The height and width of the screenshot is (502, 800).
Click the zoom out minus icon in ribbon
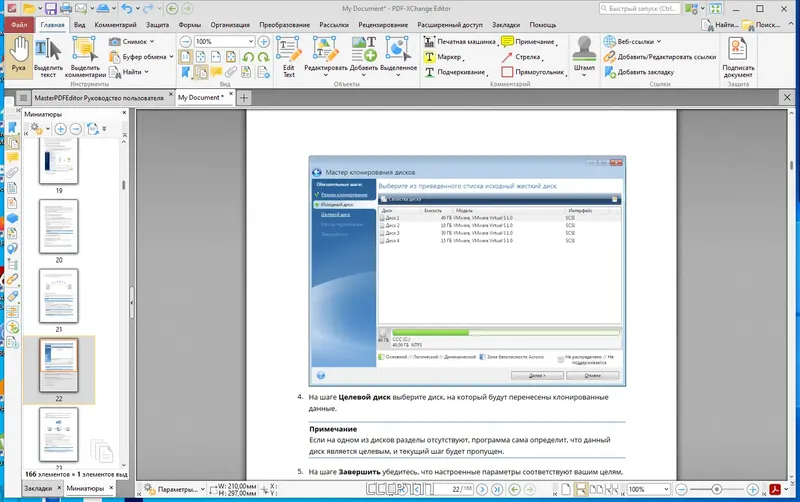[x=186, y=41]
